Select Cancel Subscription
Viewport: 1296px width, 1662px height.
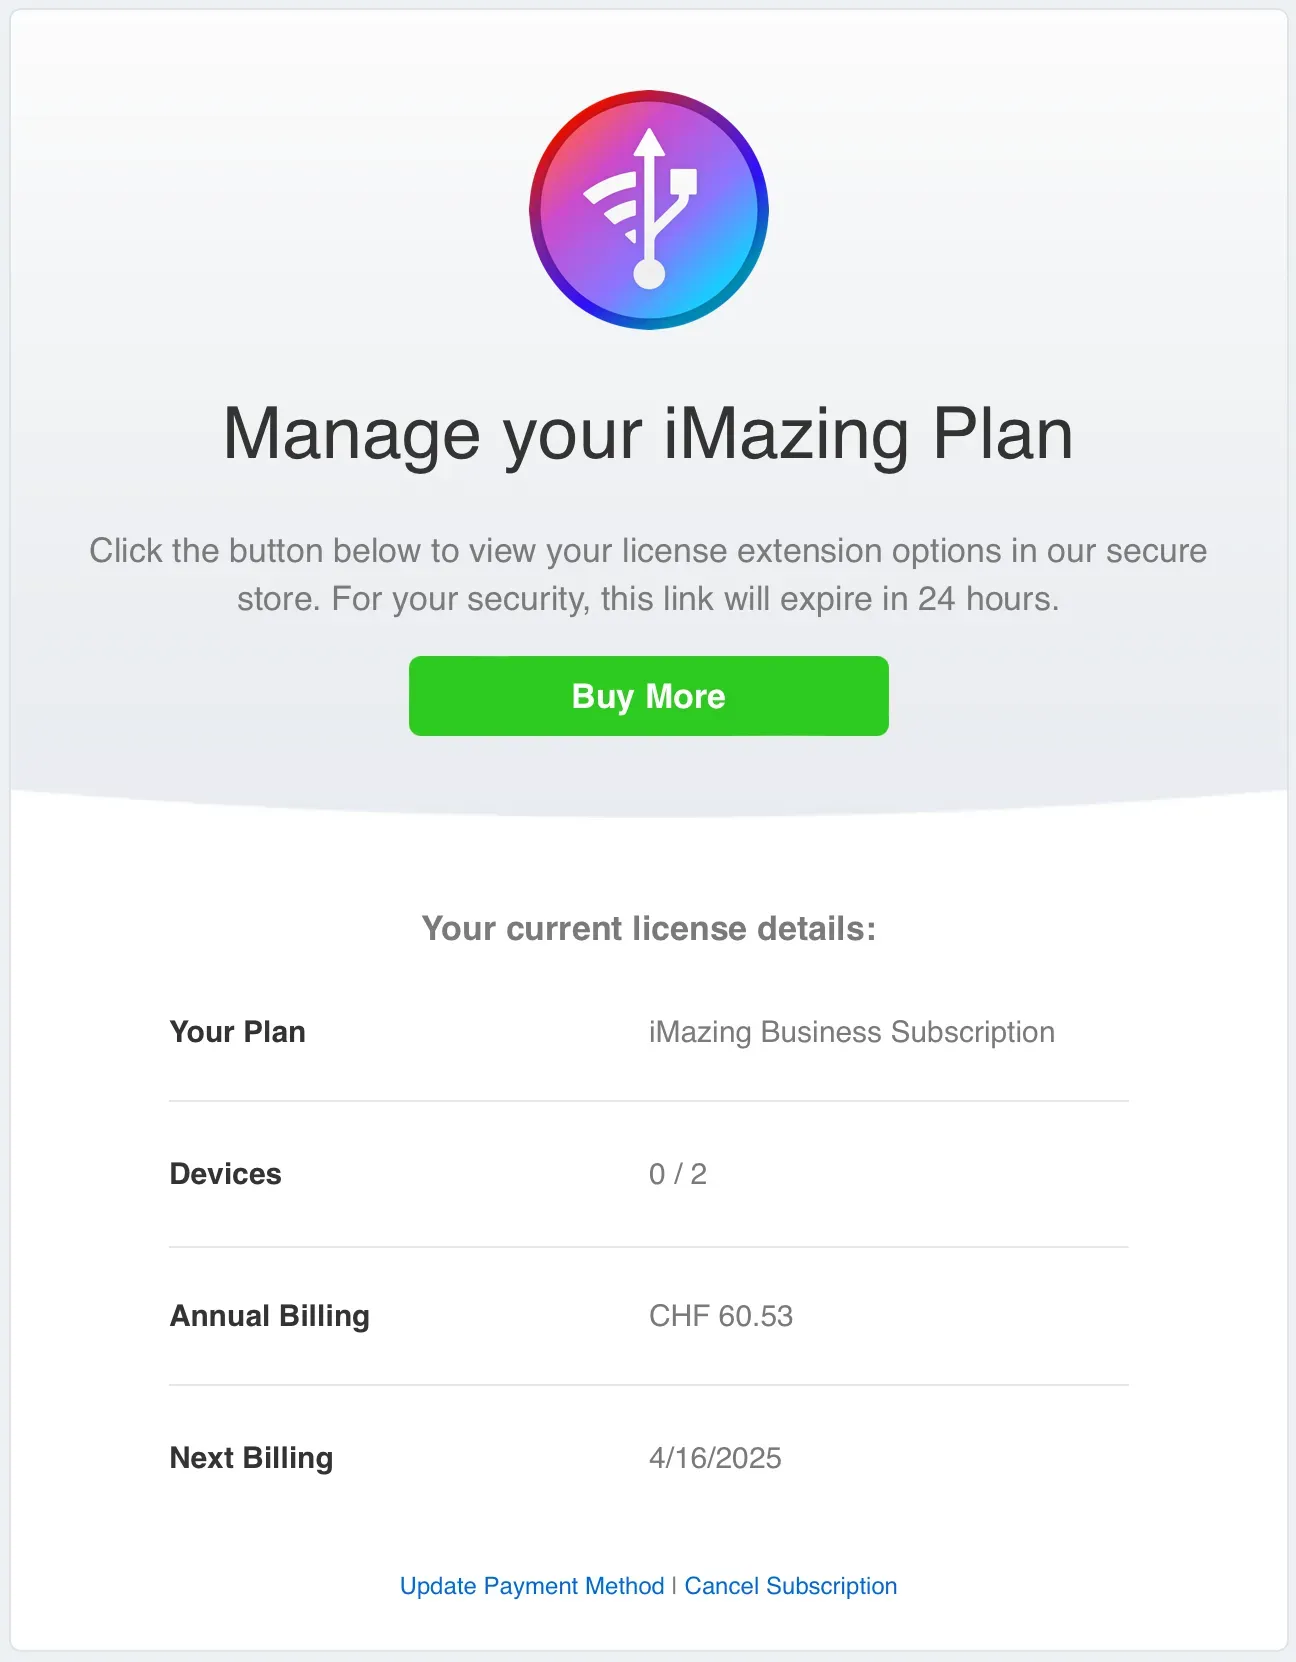click(x=789, y=1586)
